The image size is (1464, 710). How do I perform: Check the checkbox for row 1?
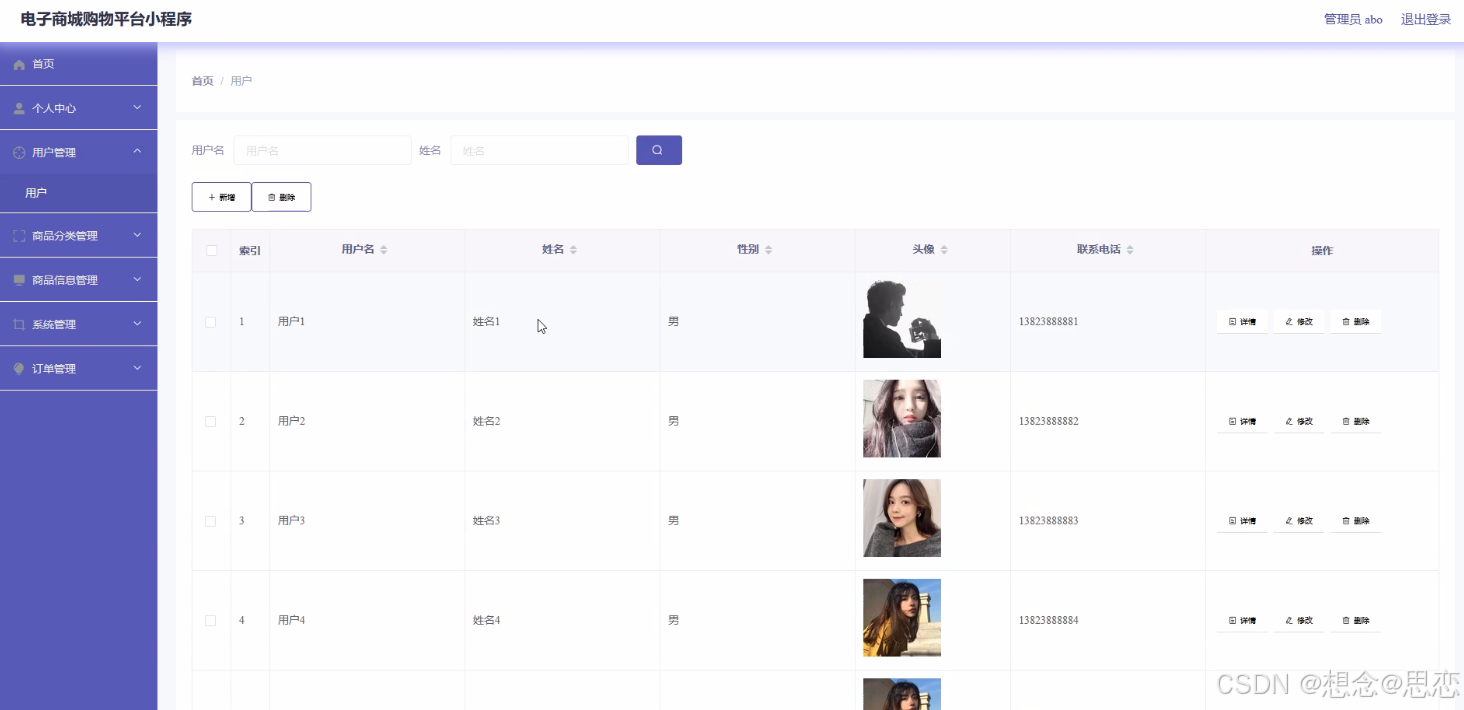pos(211,322)
